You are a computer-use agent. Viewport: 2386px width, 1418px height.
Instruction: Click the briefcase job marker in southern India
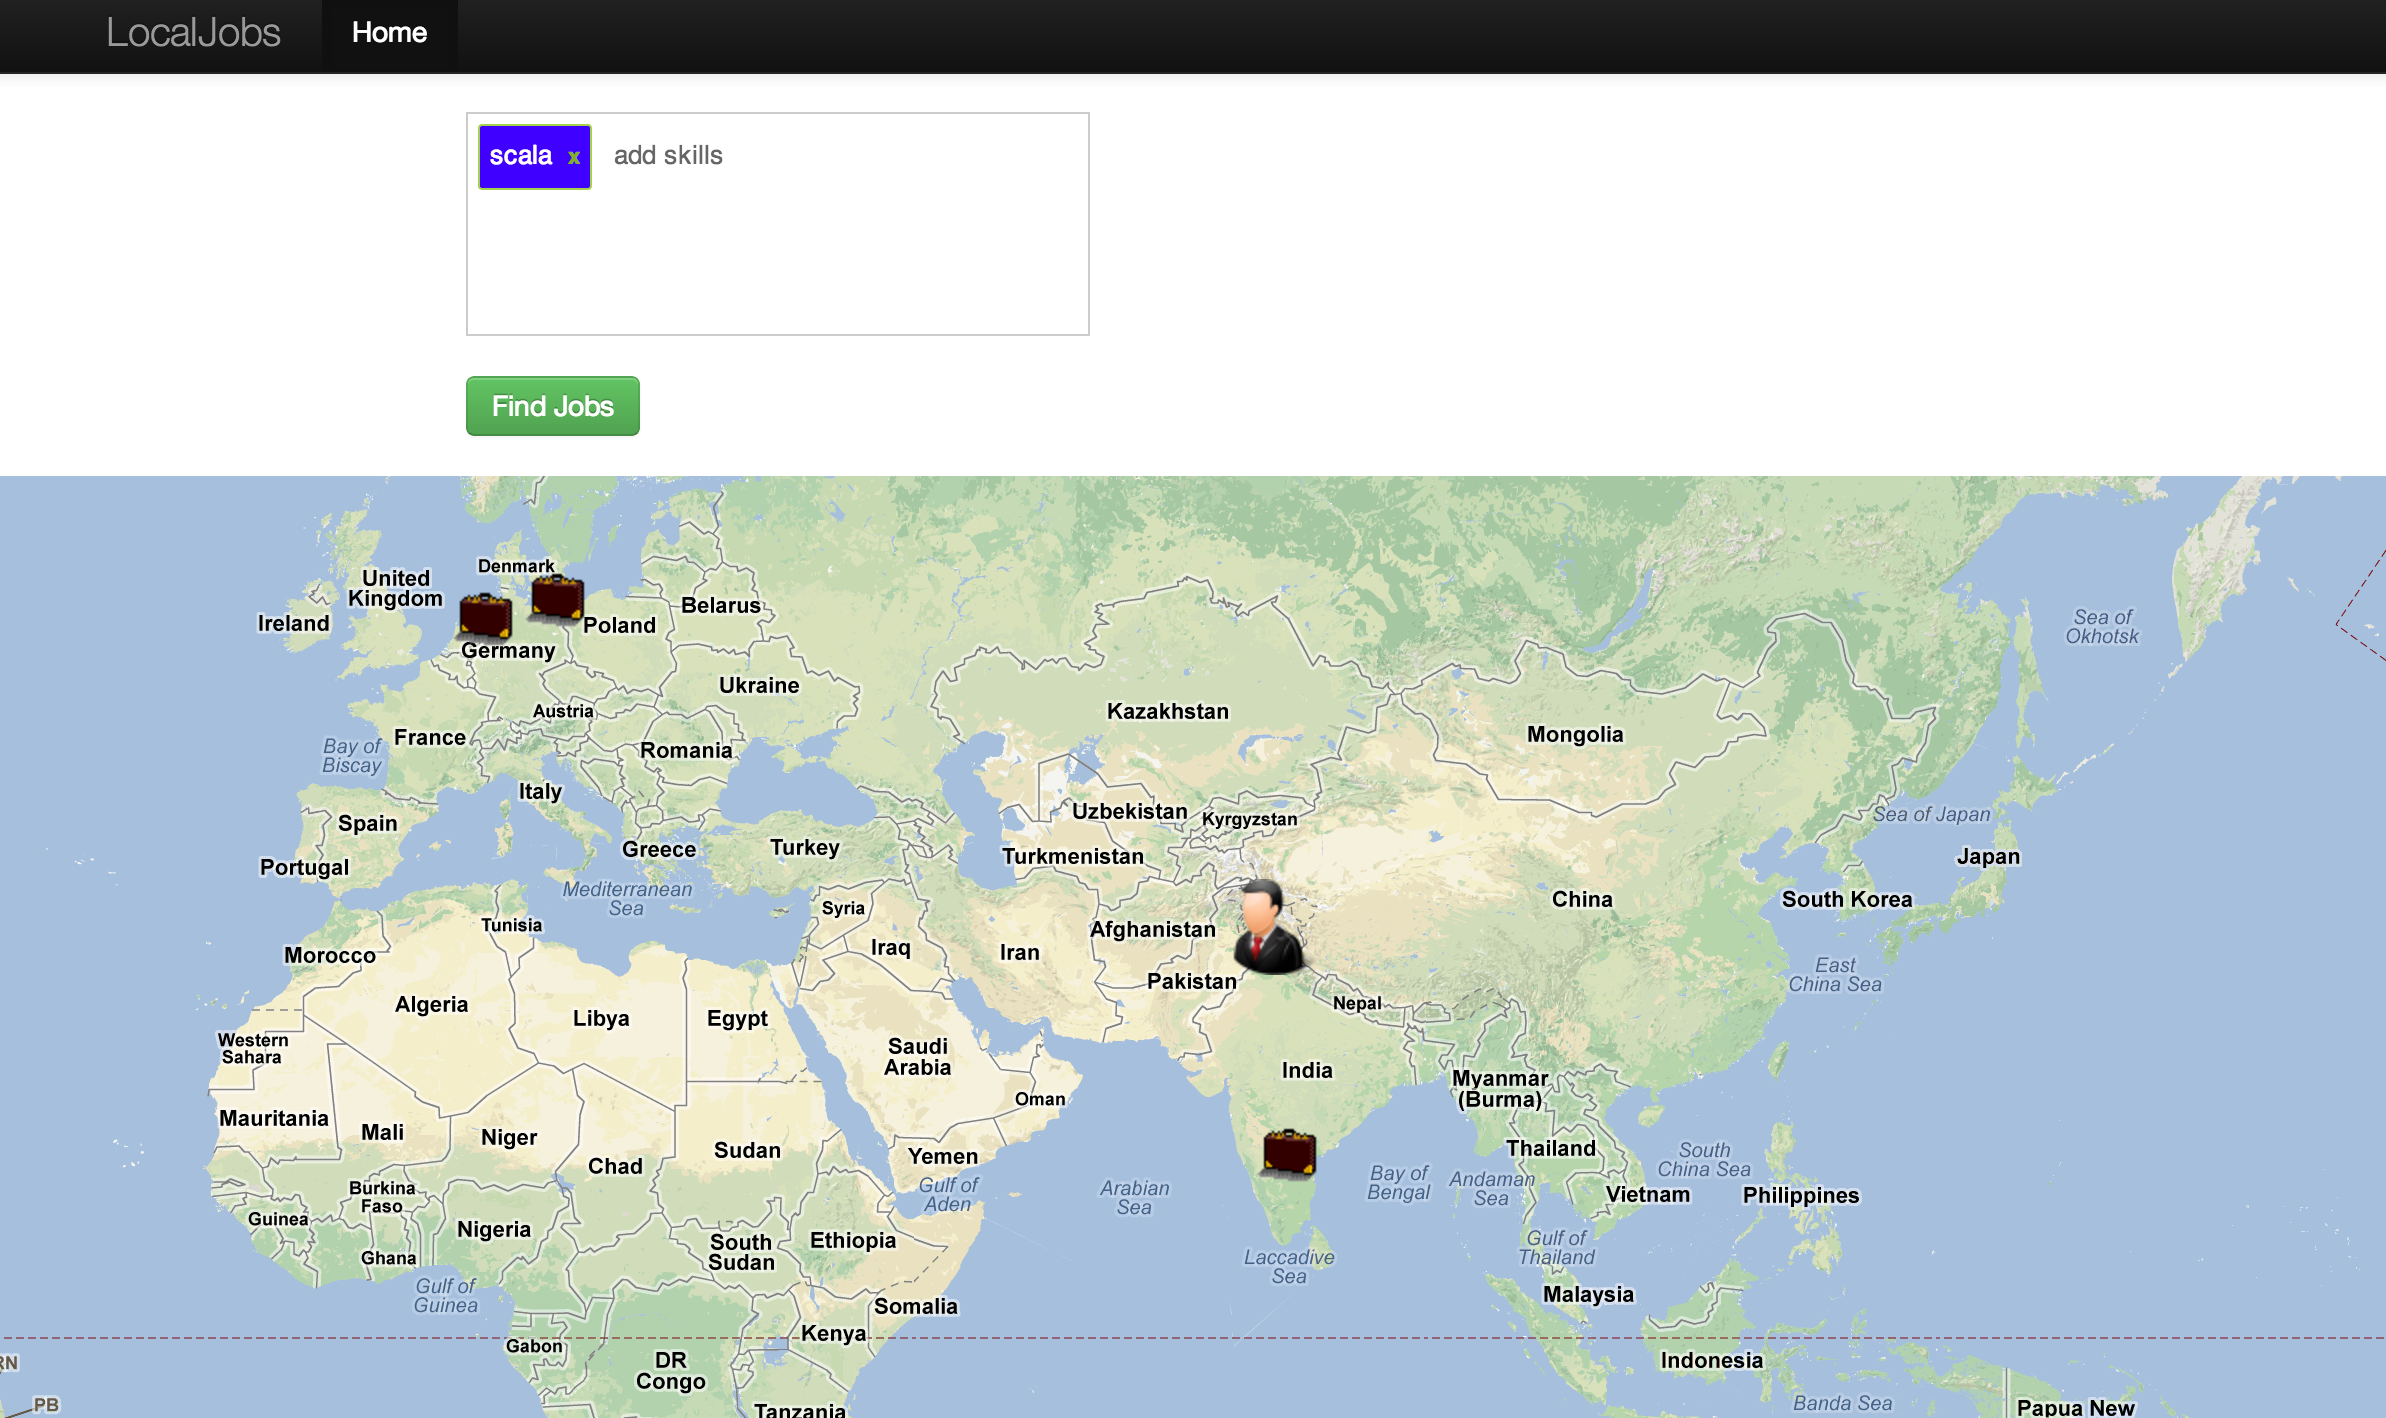point(1289,1152)
